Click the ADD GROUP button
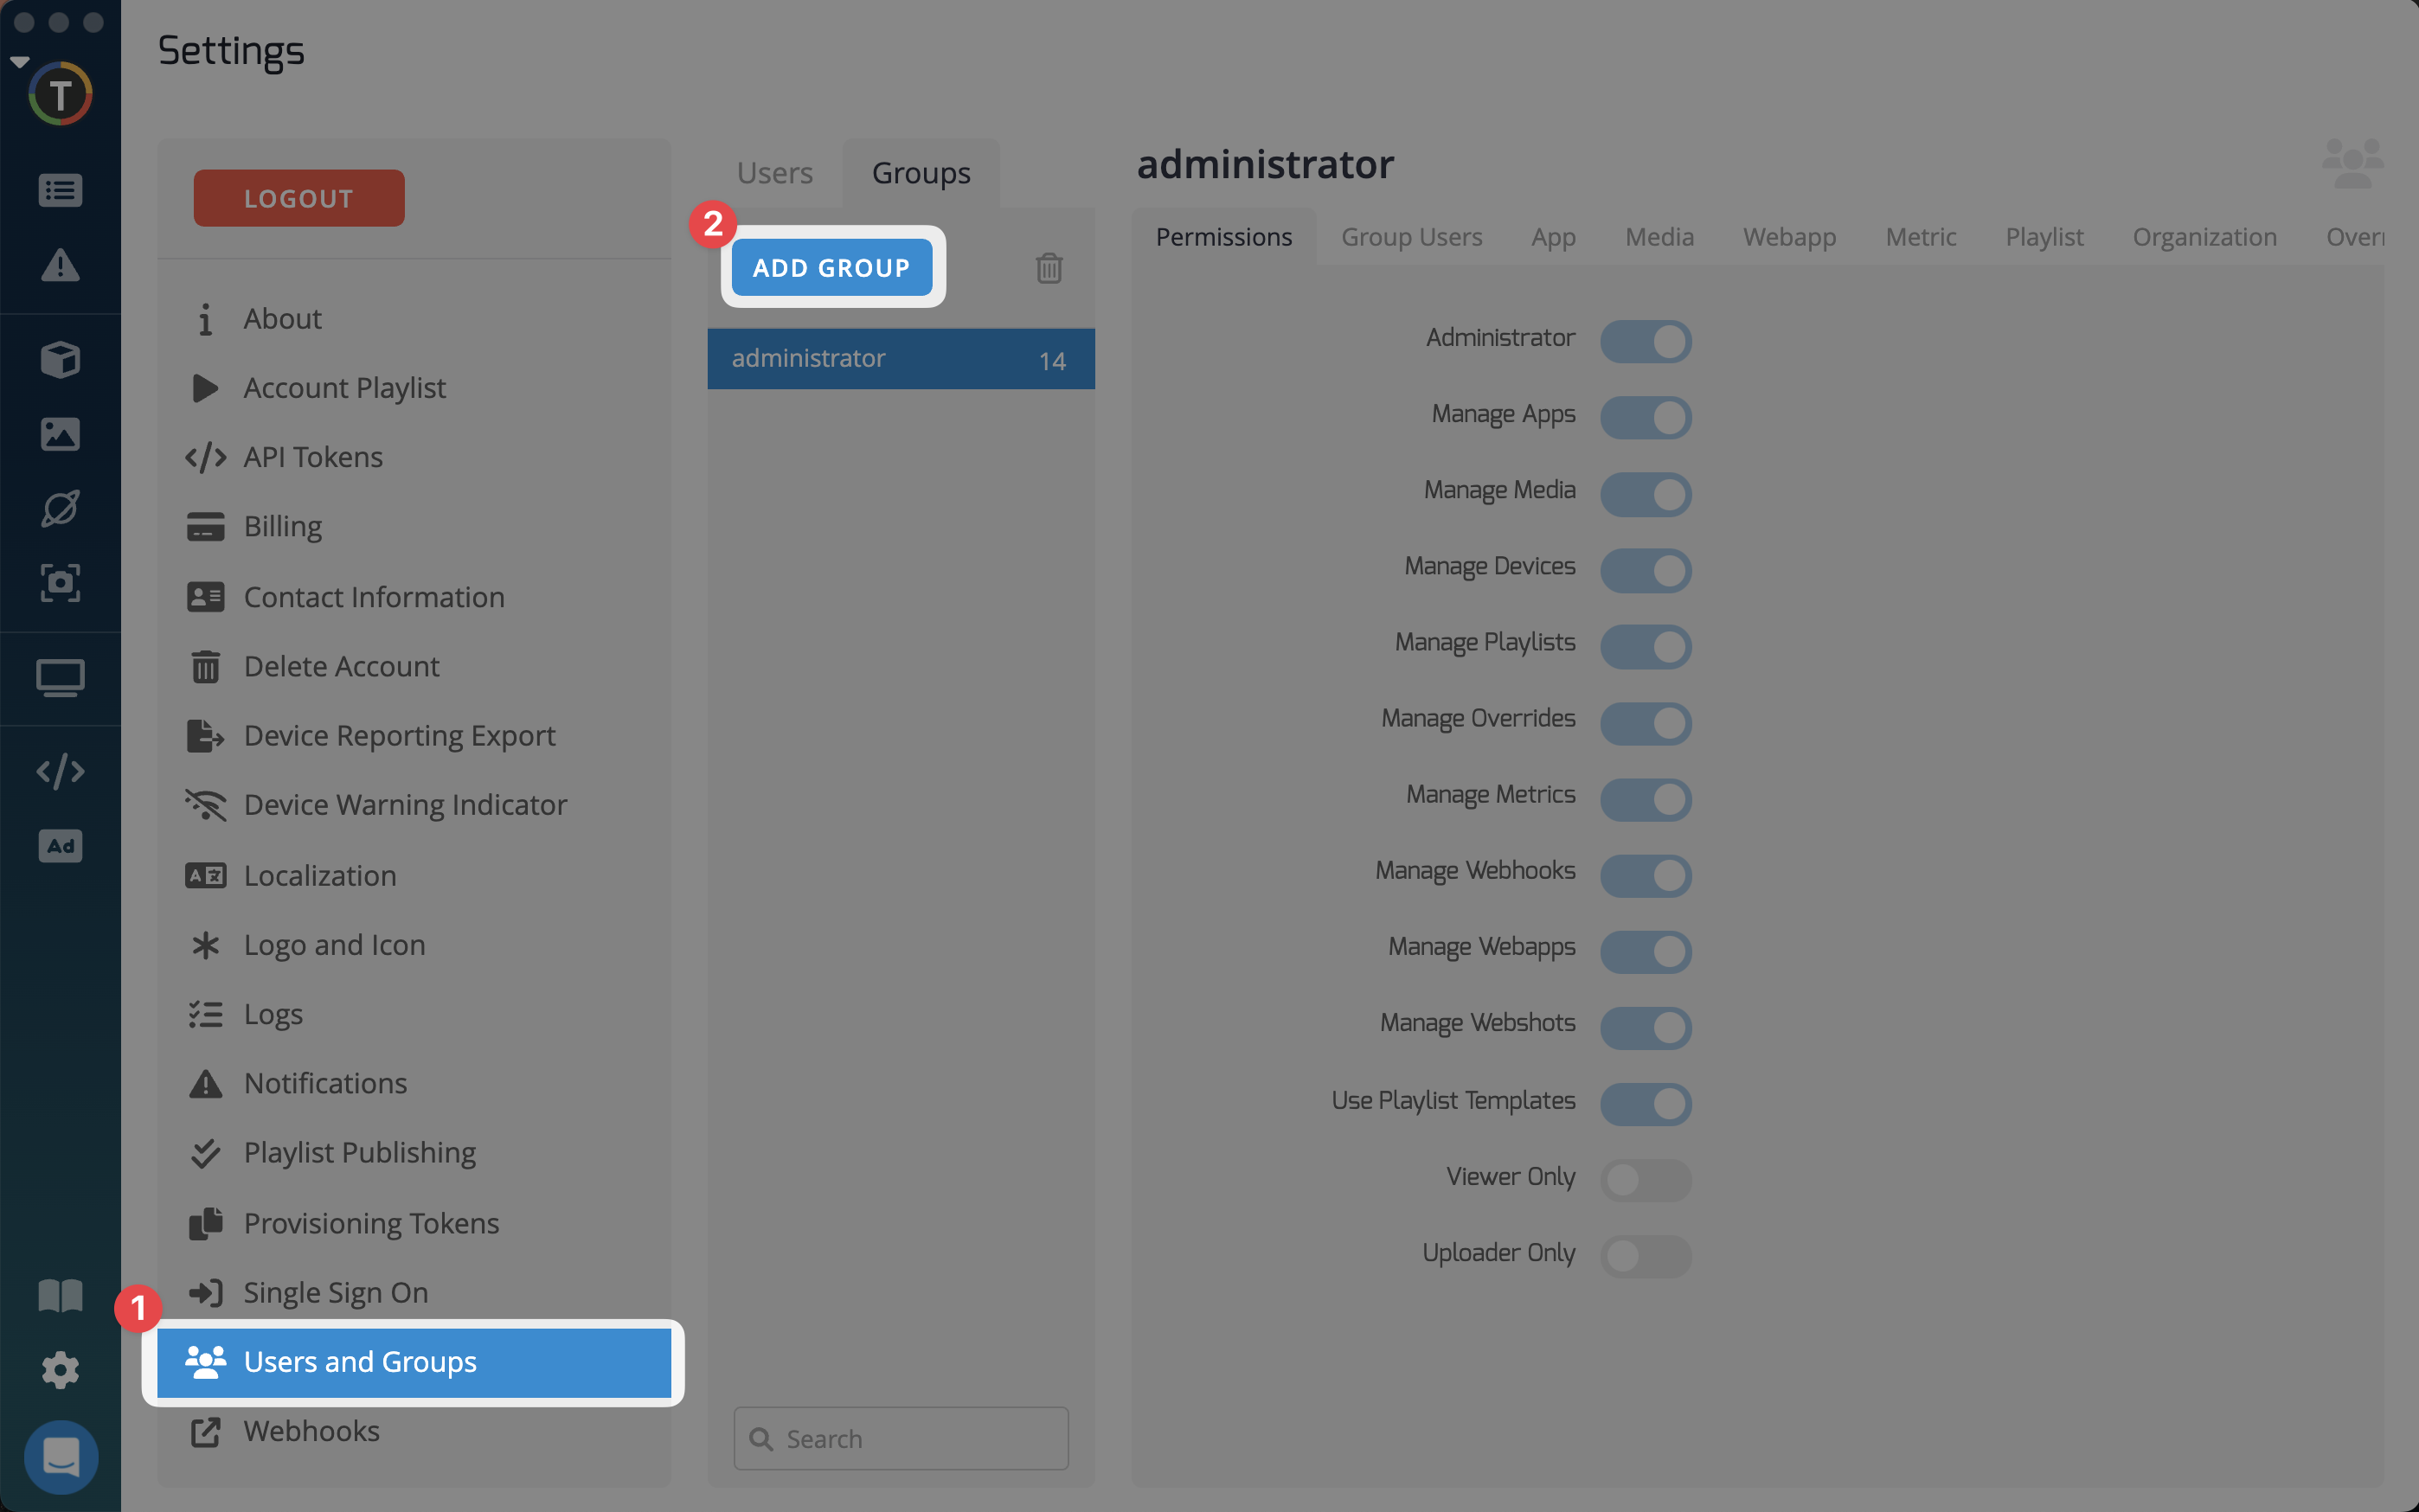This screenshot has width=2419, height=1512. pyautogui.click(x=831, y=268)
